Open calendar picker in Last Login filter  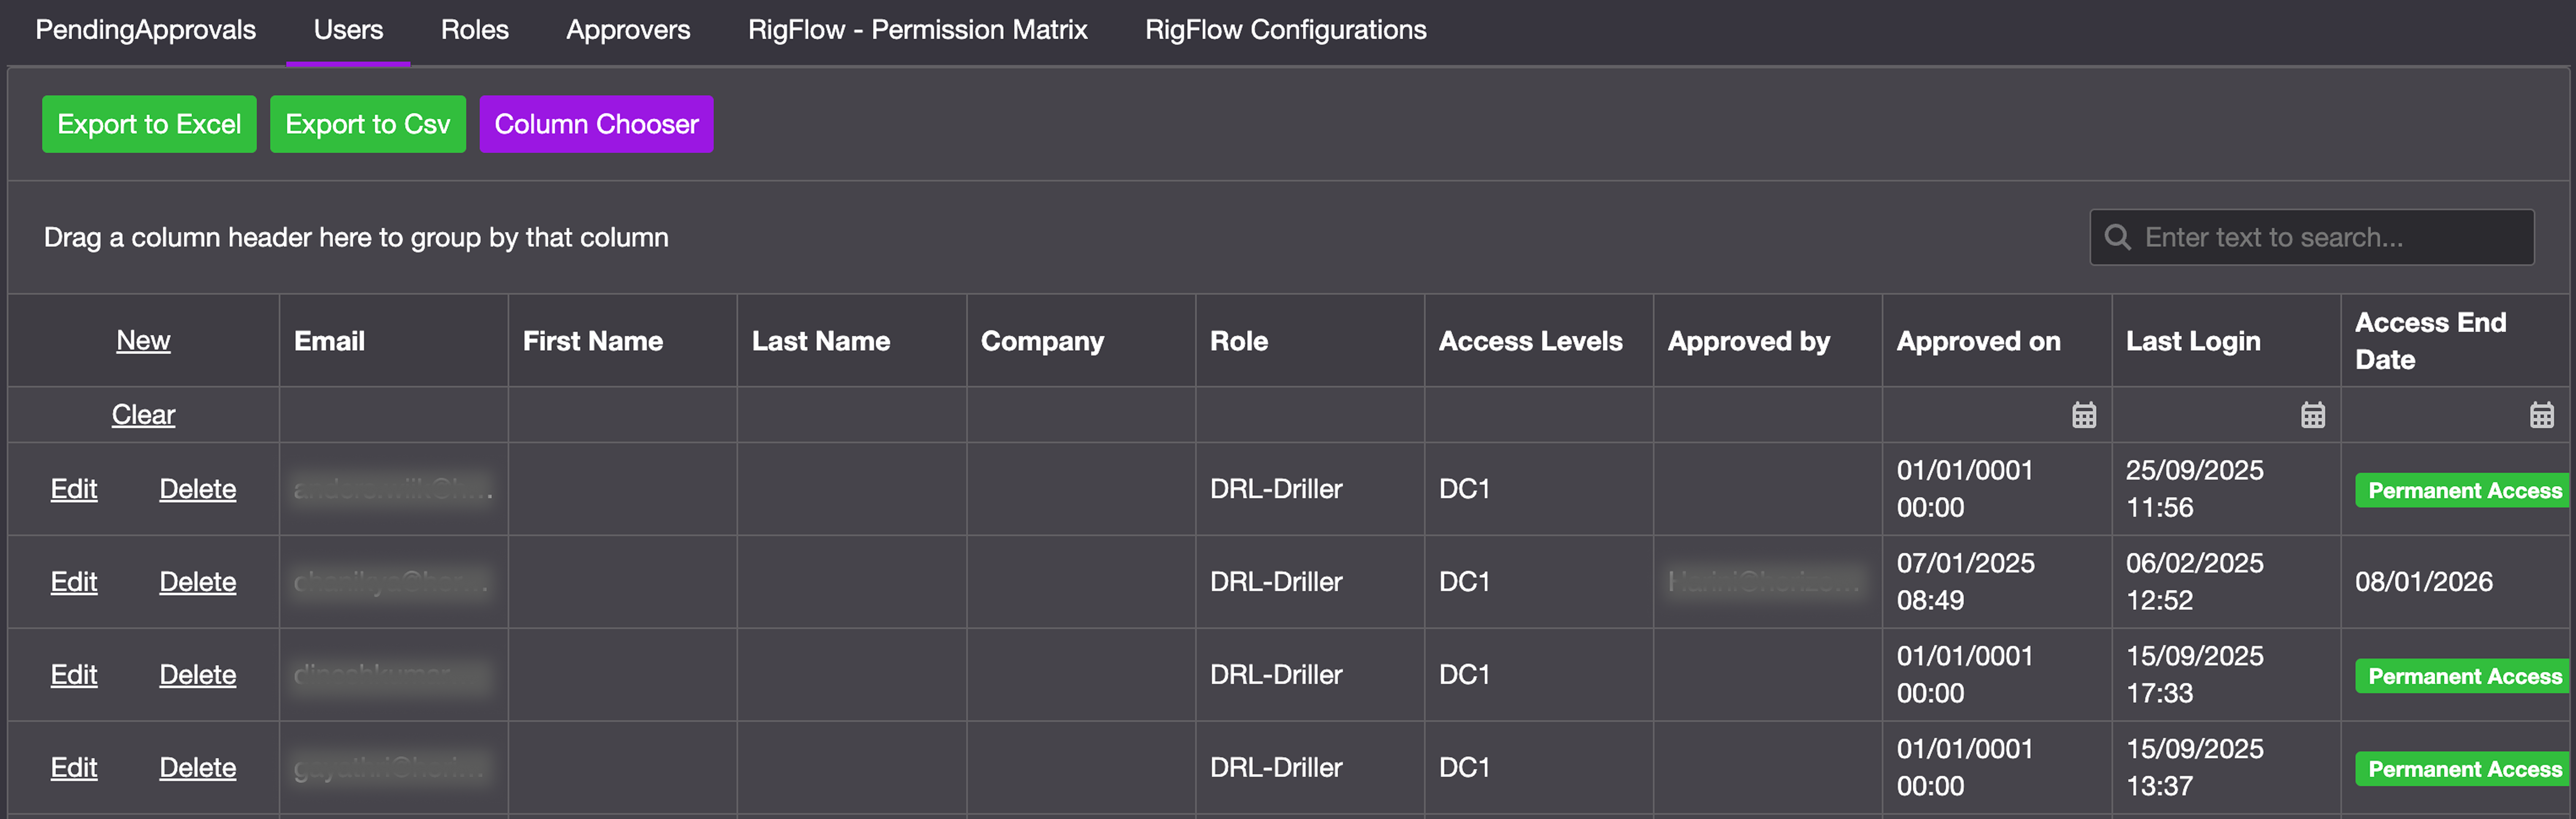click(2312, 415)
